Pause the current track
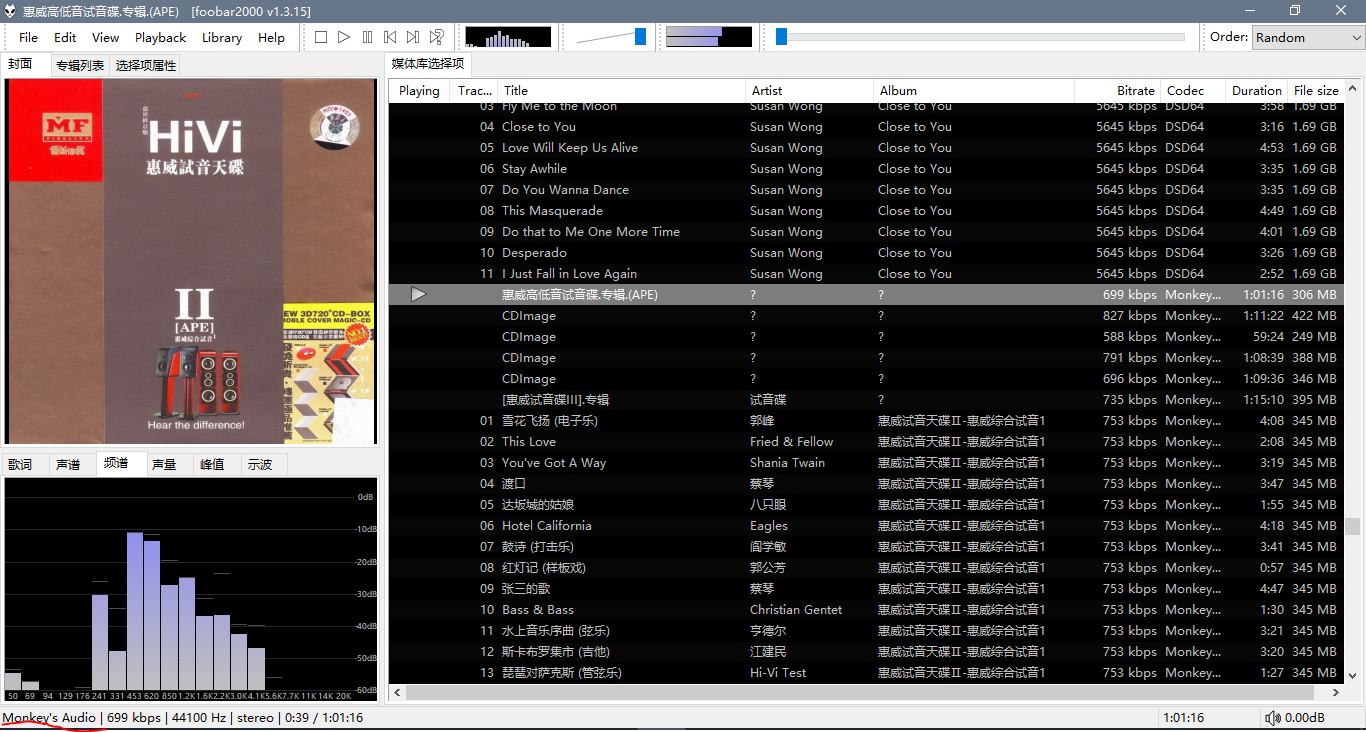The width and height of the screenshot is (1366, 732). (367, 37)
